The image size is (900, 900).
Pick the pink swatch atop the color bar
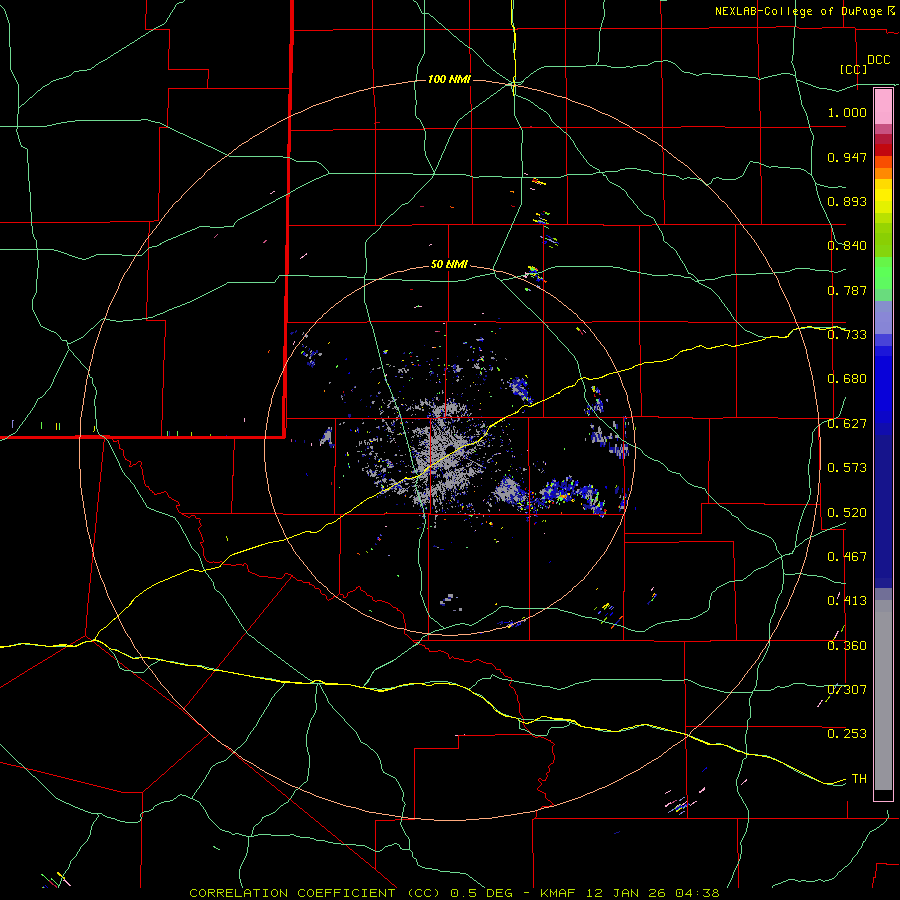coord(883,107)
